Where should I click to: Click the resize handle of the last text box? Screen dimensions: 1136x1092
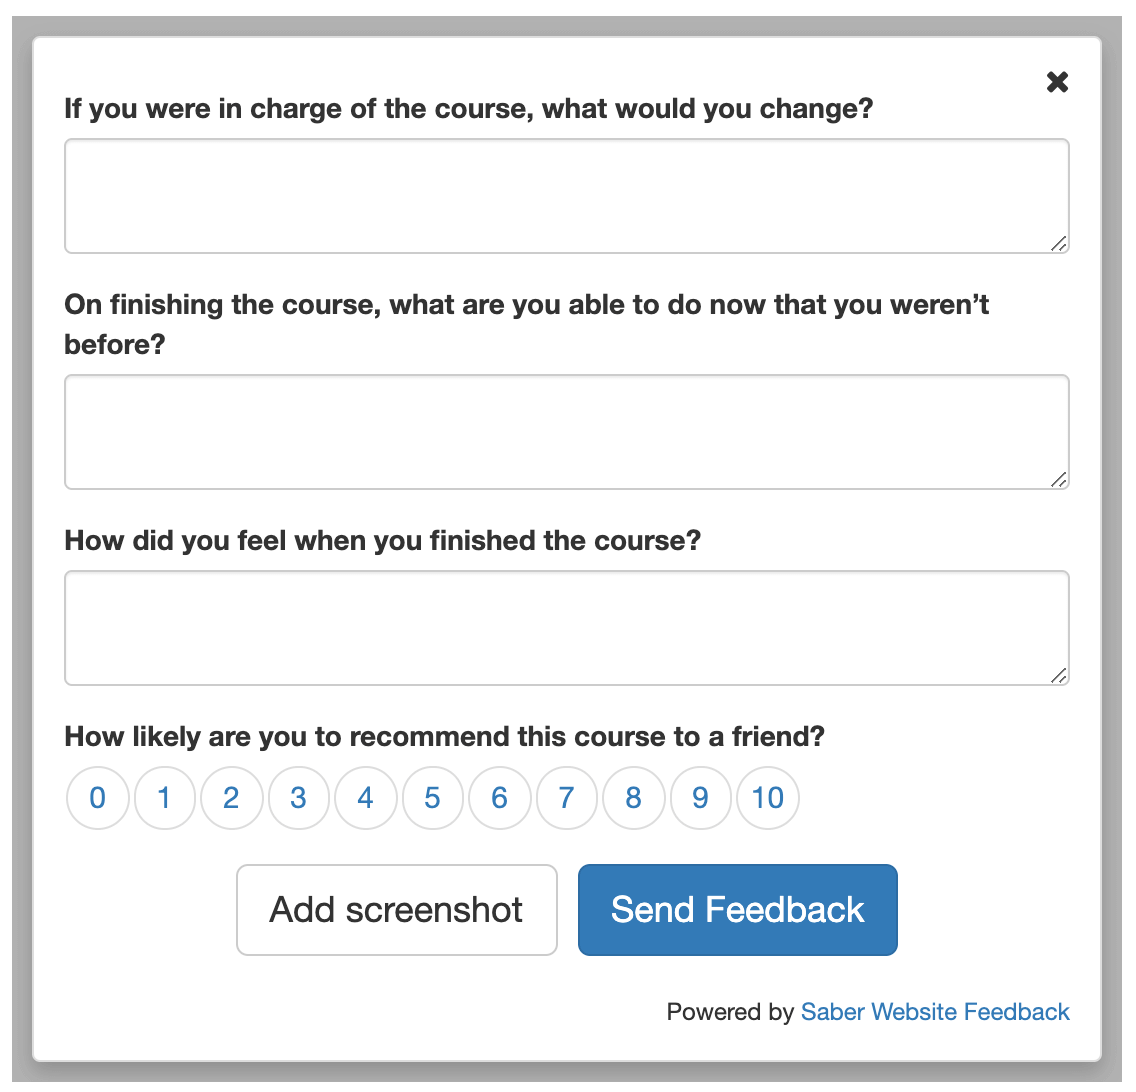tap(1059, 675)
